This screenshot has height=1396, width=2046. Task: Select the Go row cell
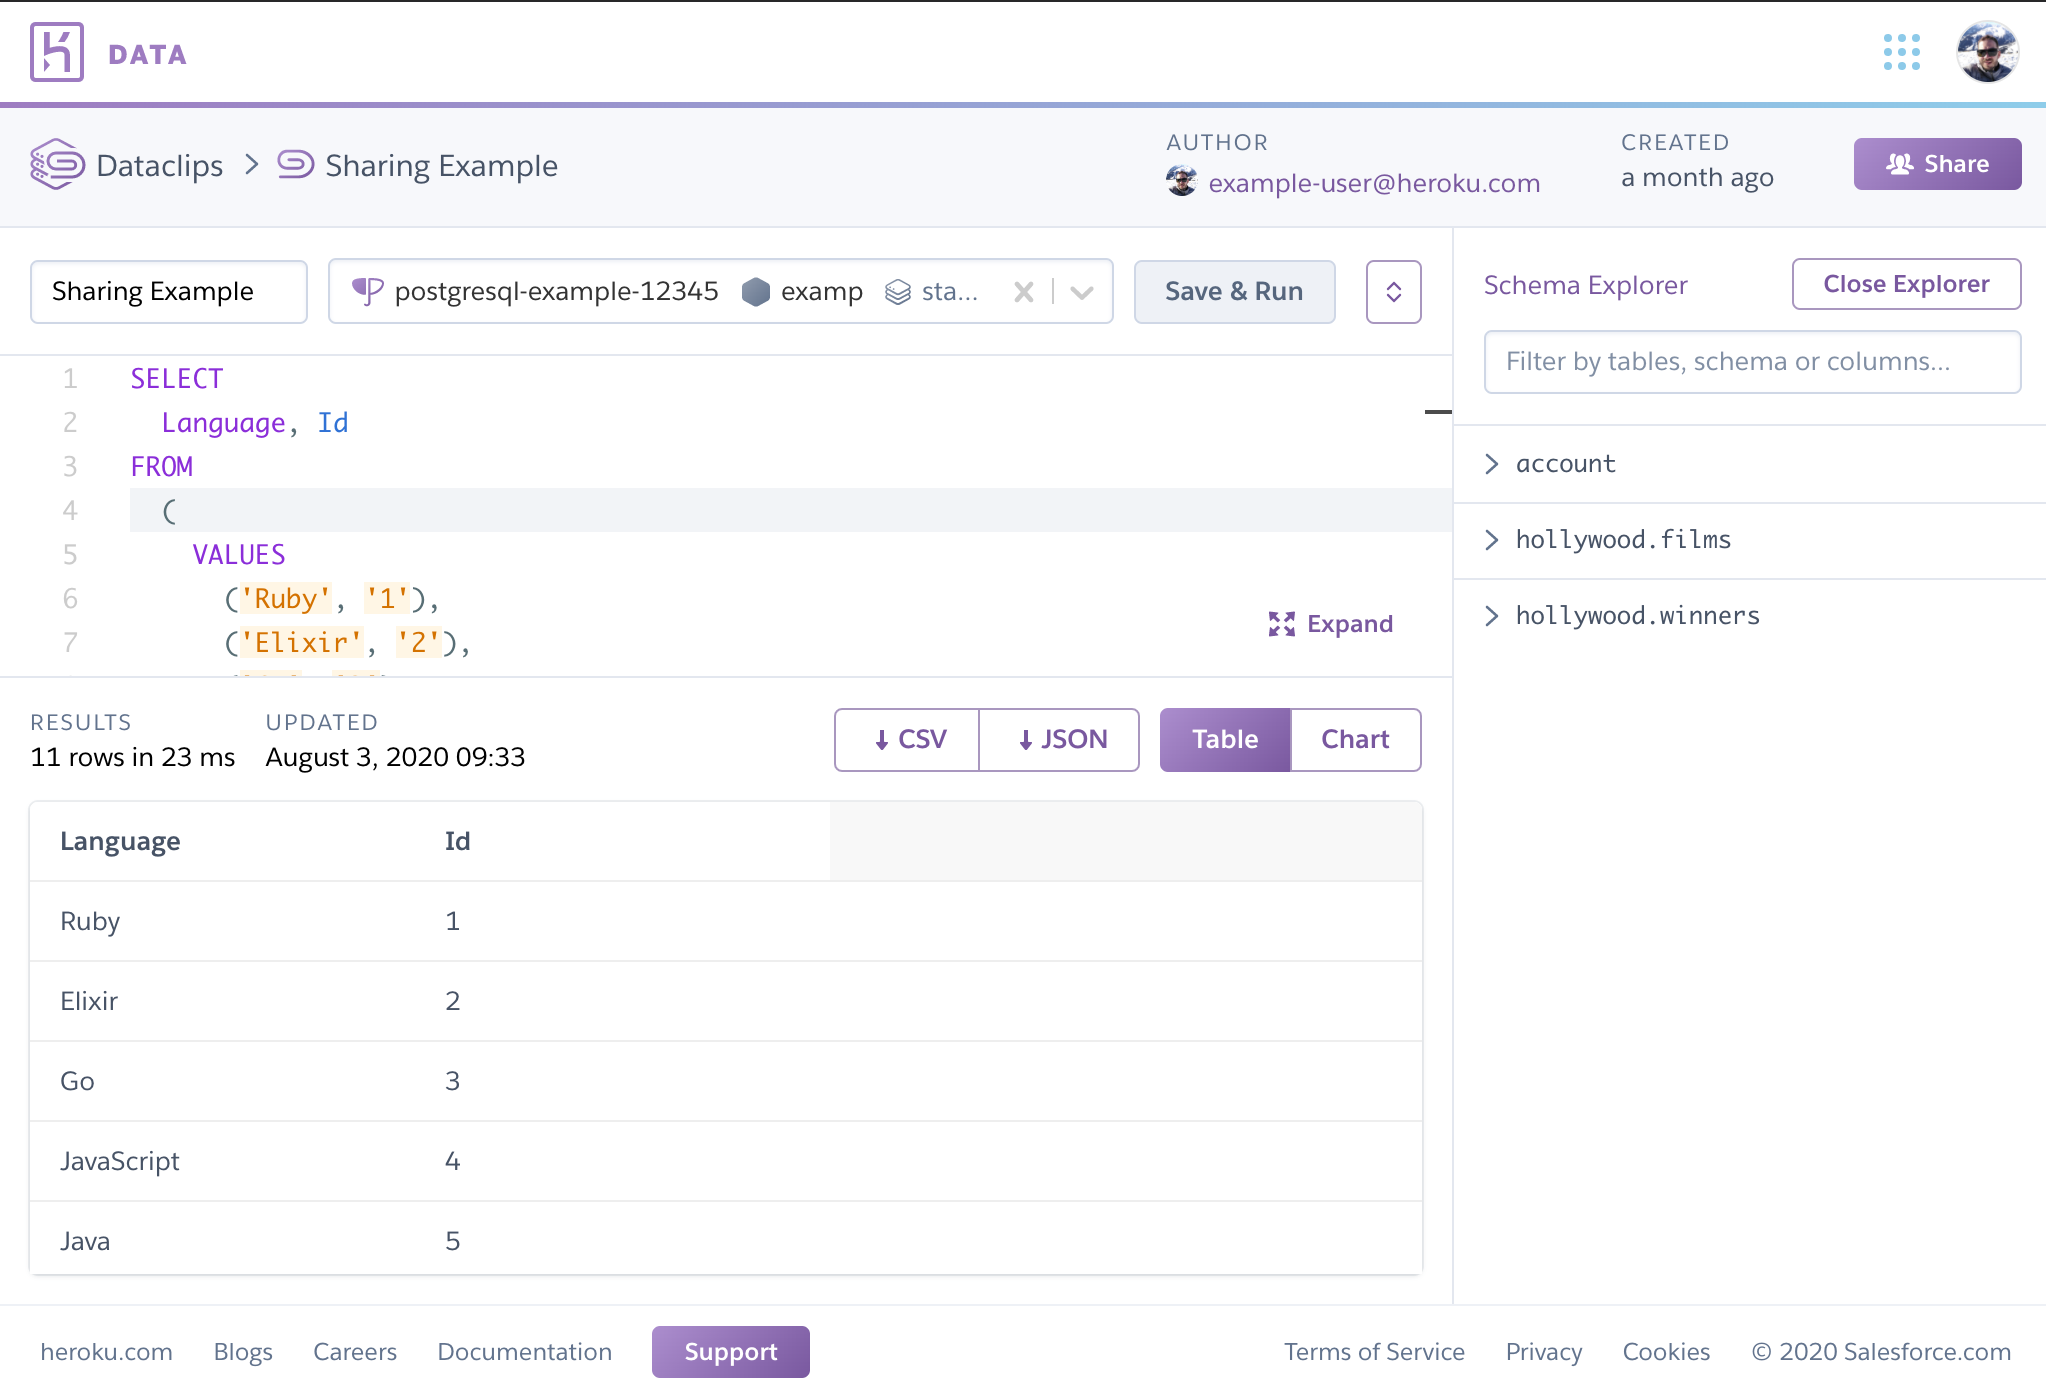[x=77, y=1081]
